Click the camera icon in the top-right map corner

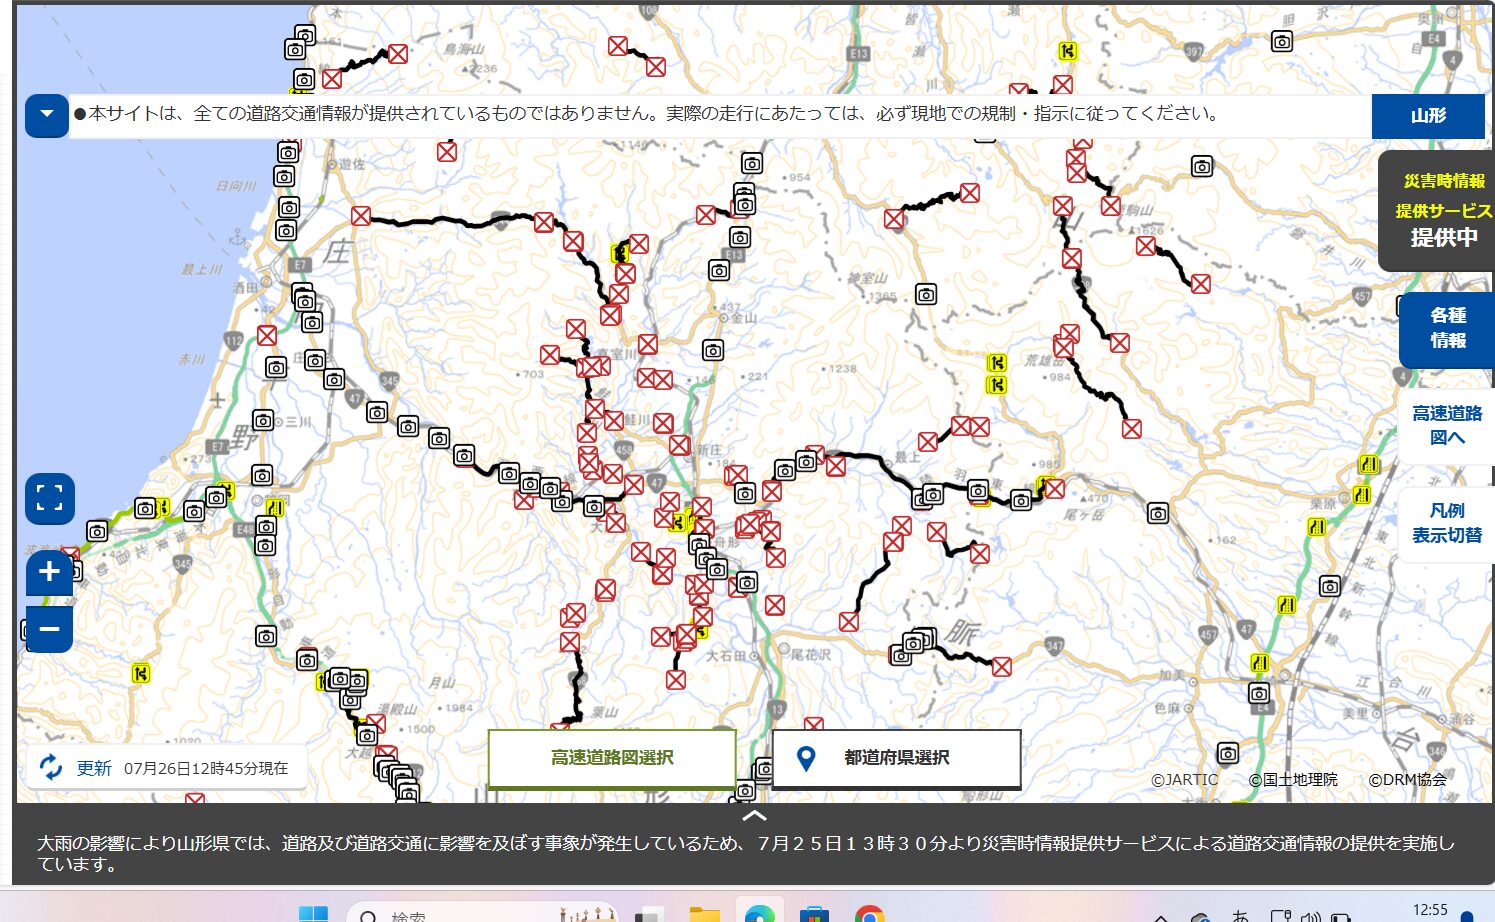pos(1282,41)
